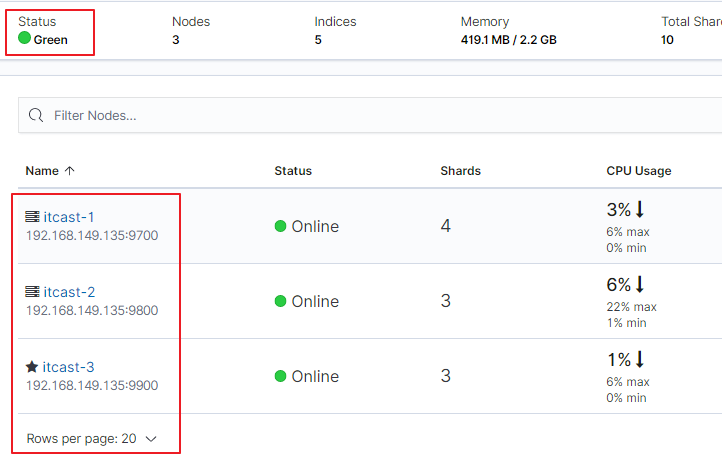Viewport: 722px width, 465px height.
Task: Click the node type icon next to itcast-2
Action: pyautogui.click(x=32, y=292)
